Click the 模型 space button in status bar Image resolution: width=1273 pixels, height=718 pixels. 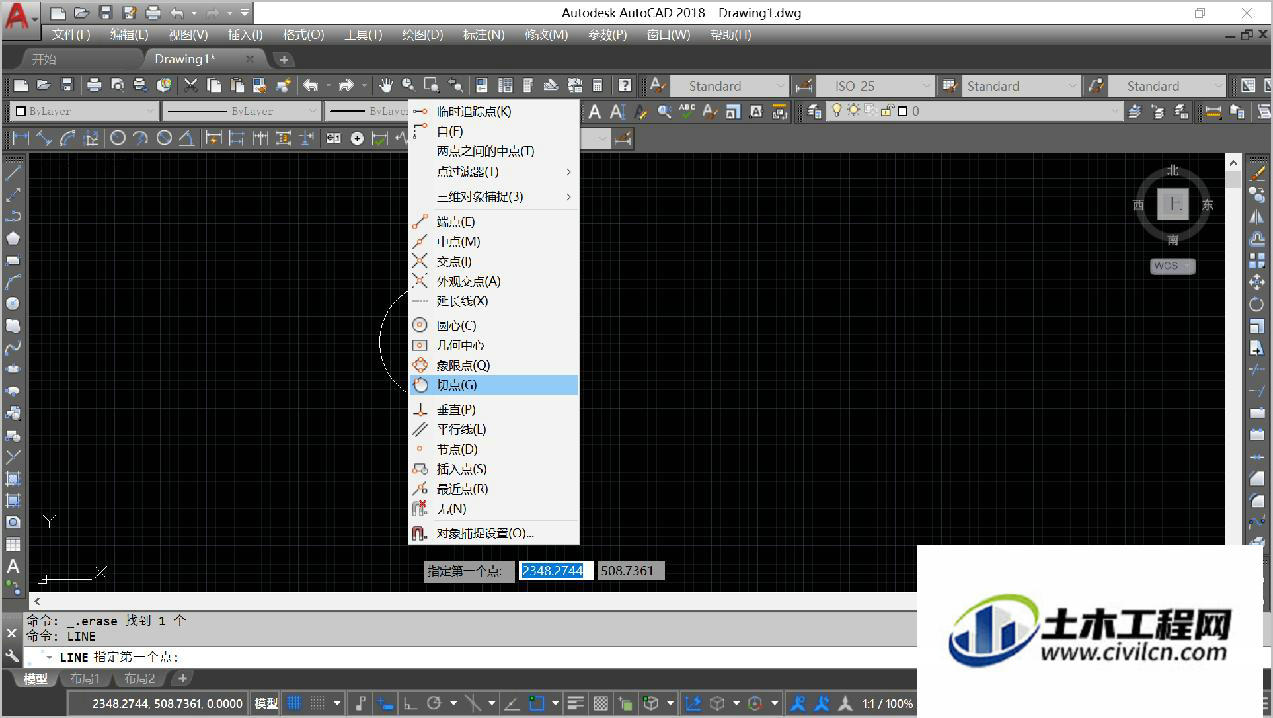tap(266, 703)
